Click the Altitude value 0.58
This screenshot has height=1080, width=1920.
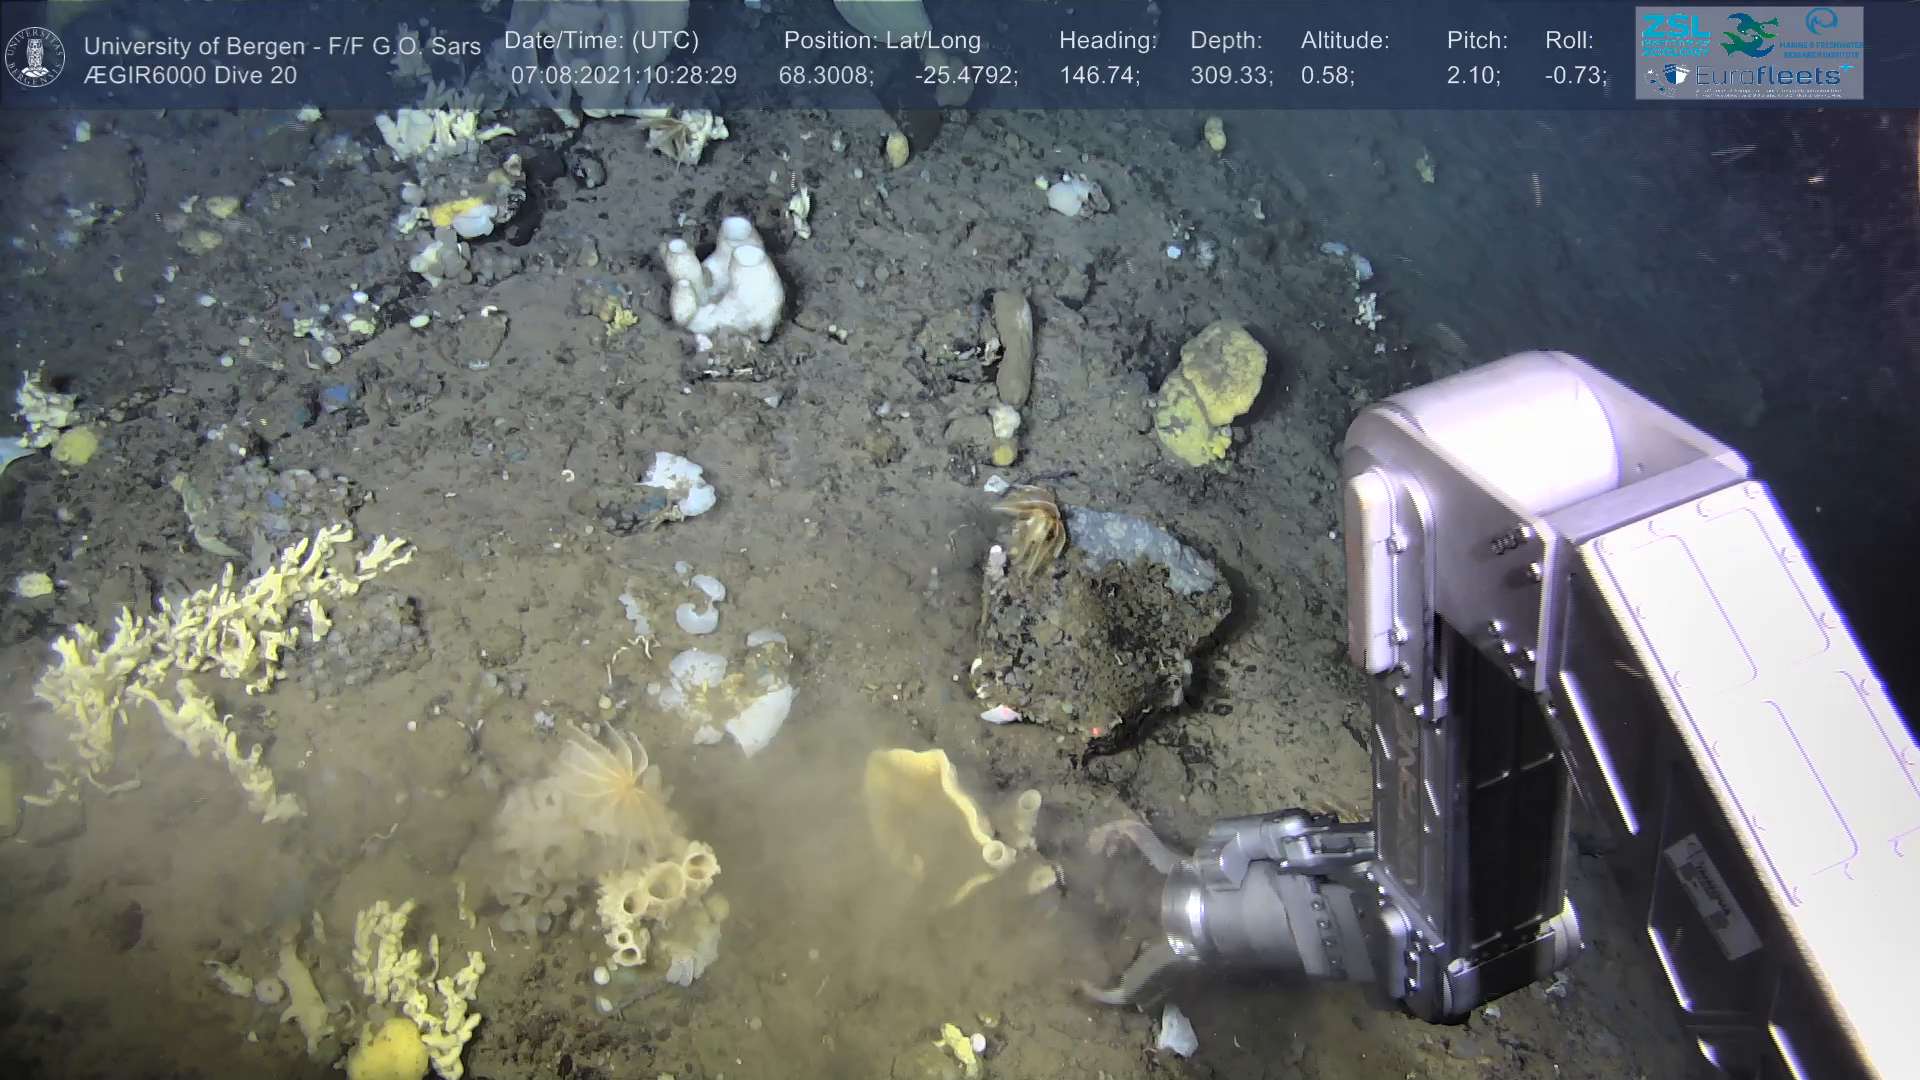(x=1327, y=75)
